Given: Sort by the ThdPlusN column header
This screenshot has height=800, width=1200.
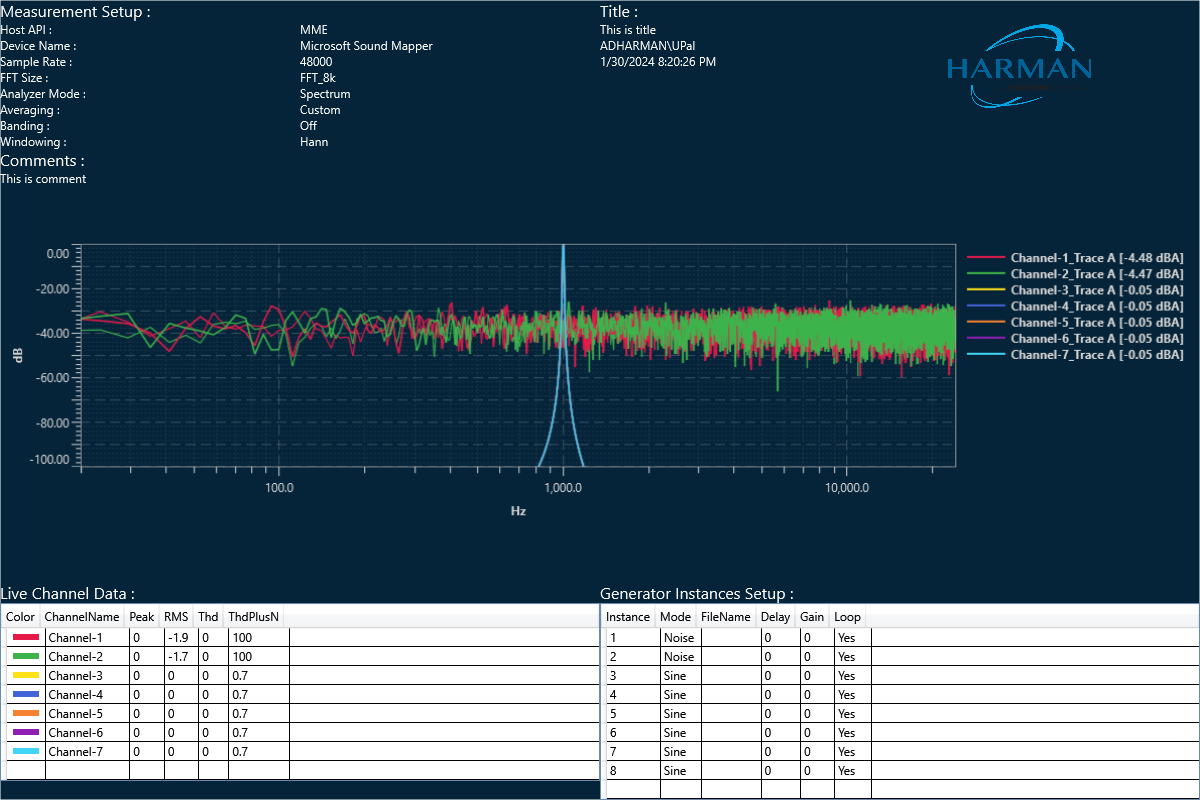Looking at the screenshot, I should pos(254,617).
